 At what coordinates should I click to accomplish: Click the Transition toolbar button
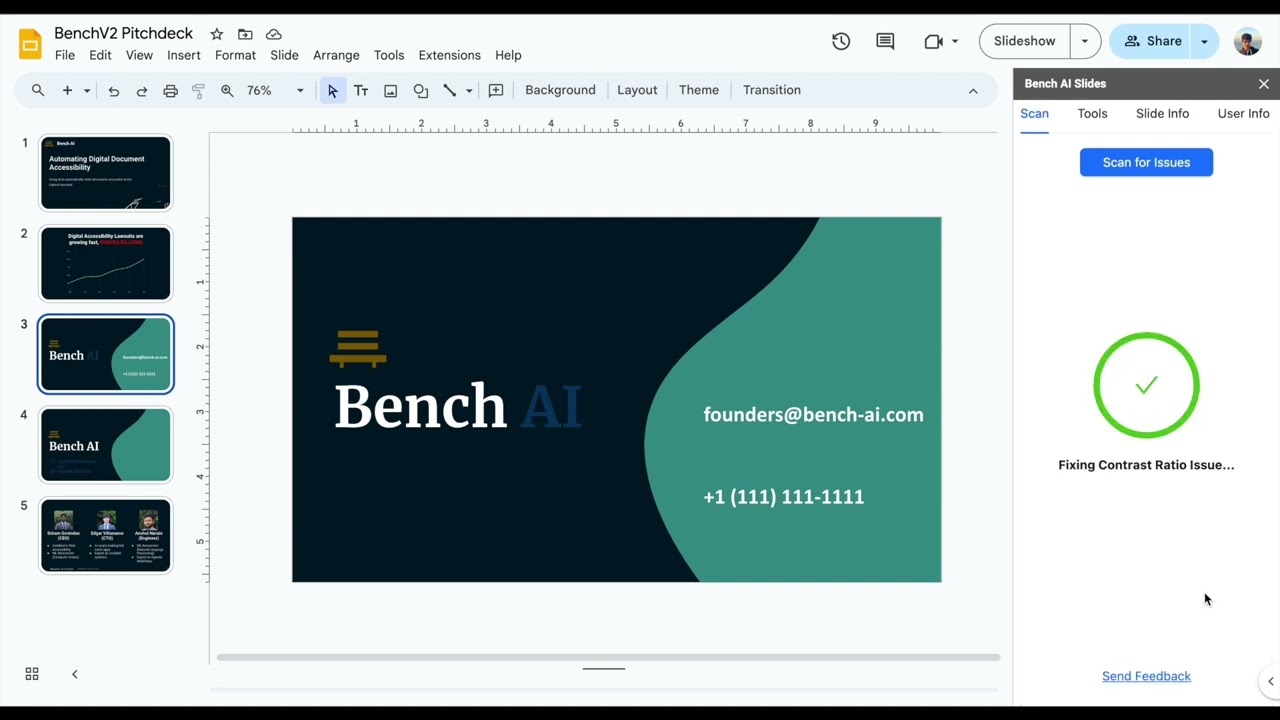click(772, 90)
